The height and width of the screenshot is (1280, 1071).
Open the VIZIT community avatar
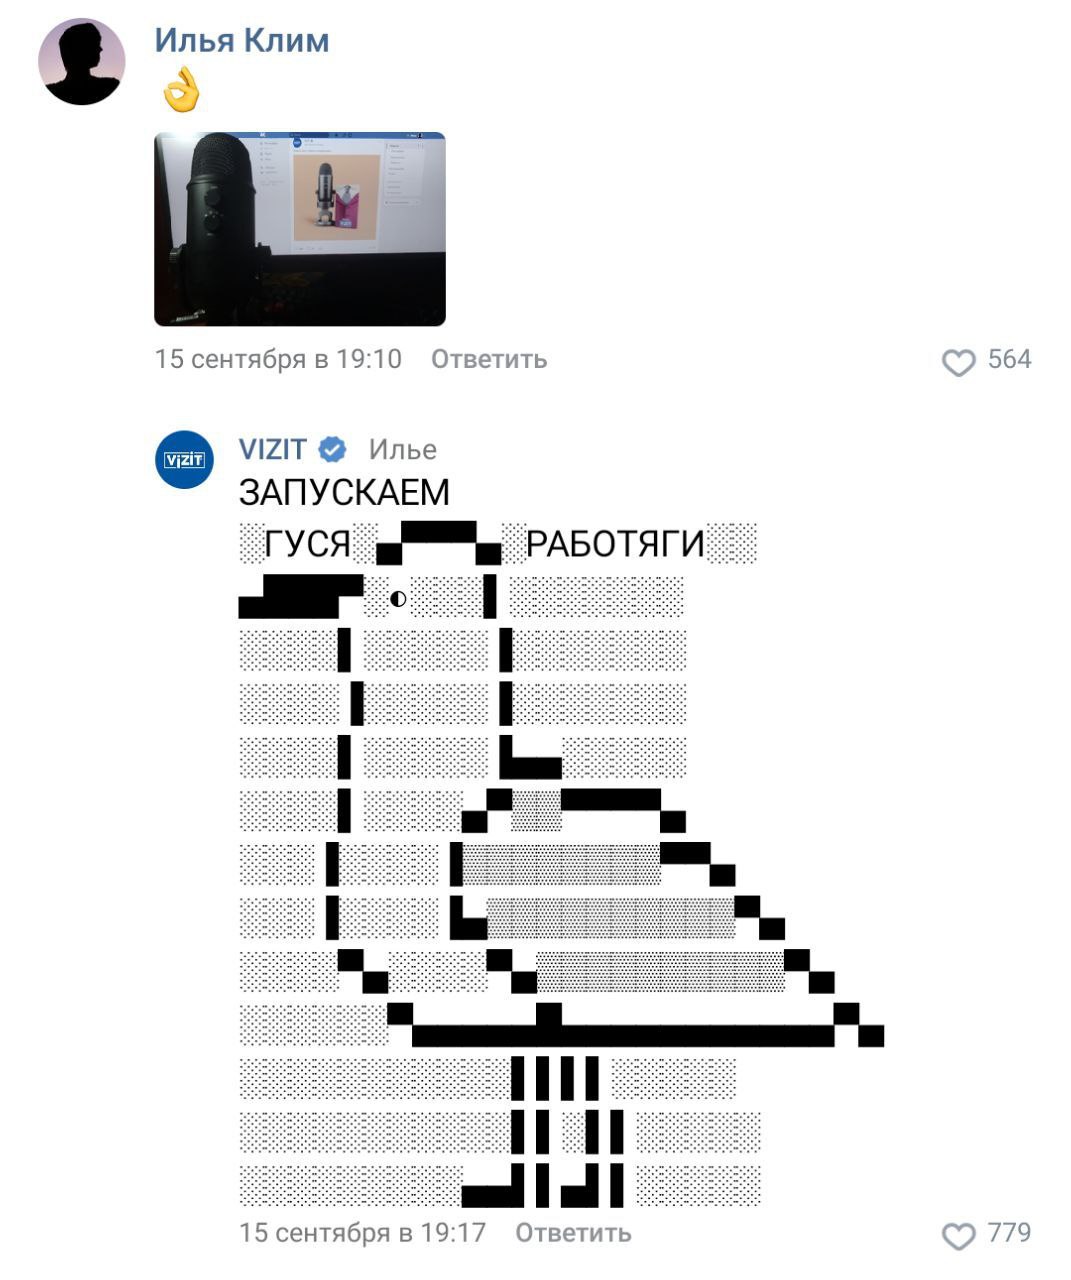click(x=184, y=460)
